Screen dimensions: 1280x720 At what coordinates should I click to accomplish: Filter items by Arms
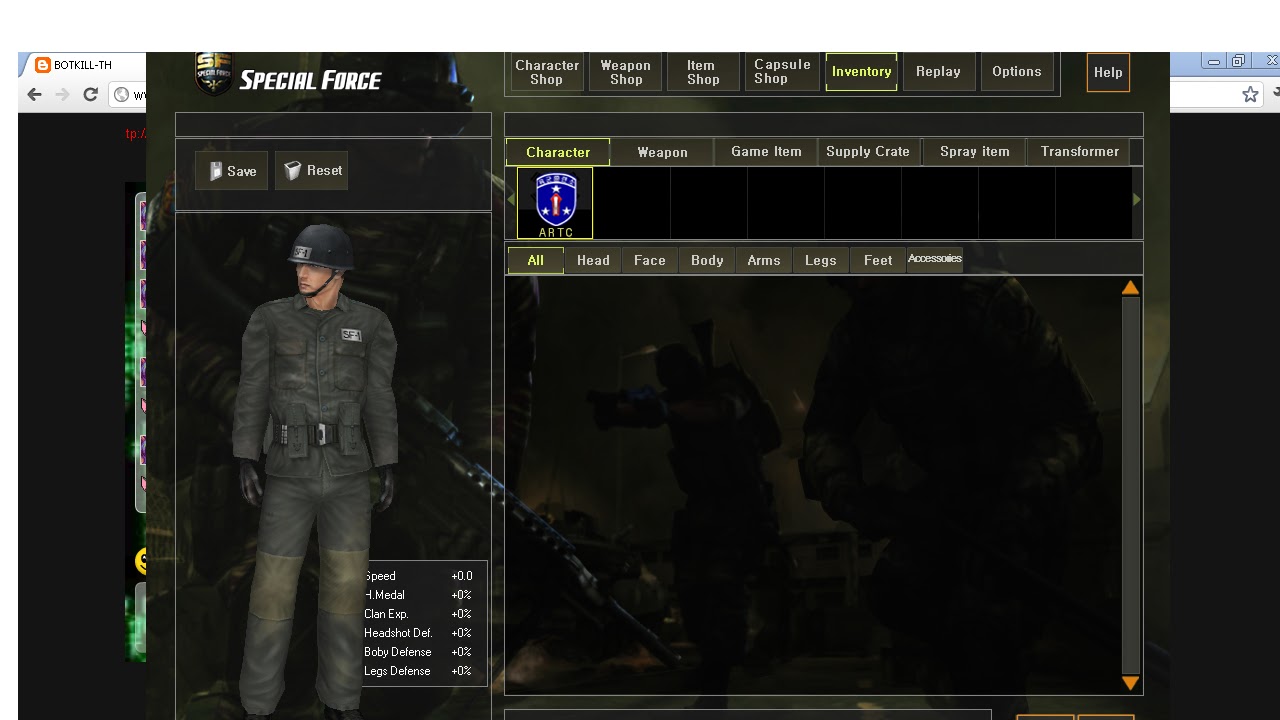[764, 261]
